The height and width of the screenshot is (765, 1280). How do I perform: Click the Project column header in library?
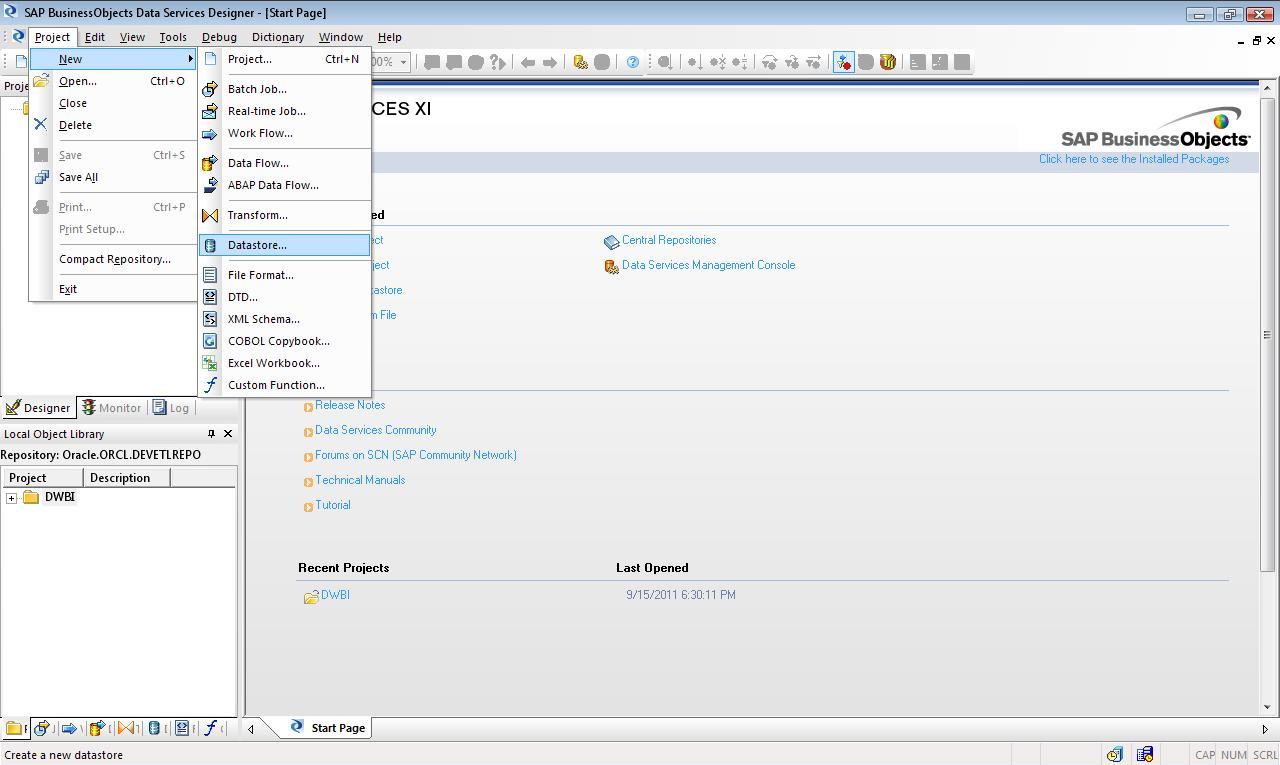(x=42, y=478)
